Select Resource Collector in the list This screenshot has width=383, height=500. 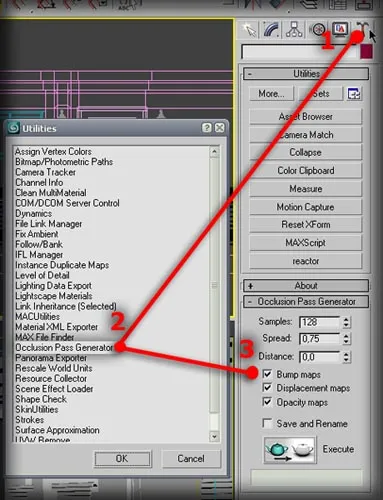[51, 379]
